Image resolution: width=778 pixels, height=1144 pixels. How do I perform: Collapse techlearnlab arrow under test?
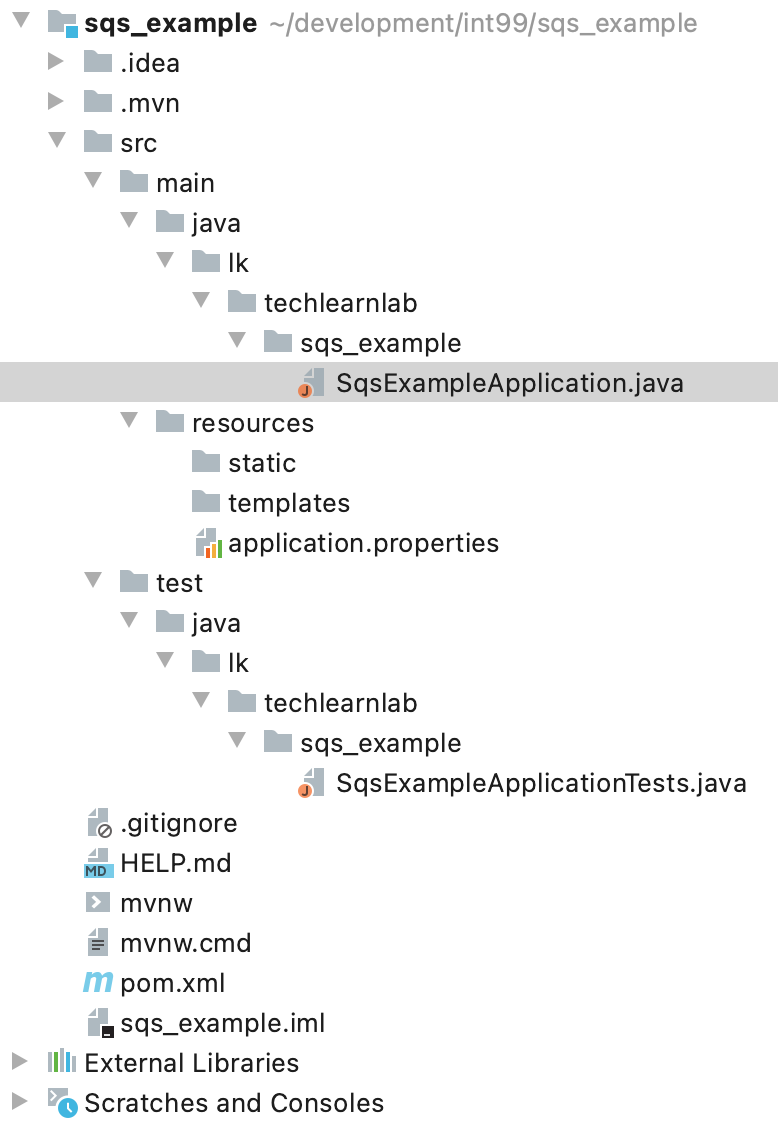coord(201,700)
